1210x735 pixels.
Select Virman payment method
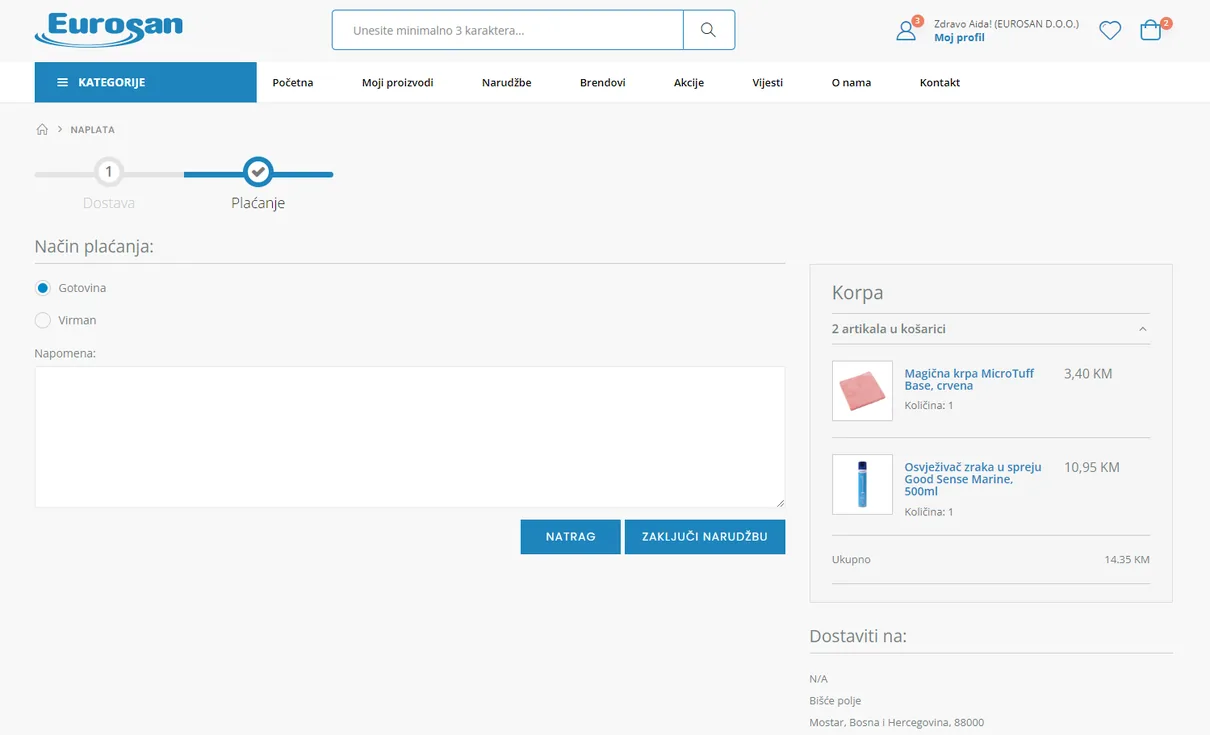43,320
